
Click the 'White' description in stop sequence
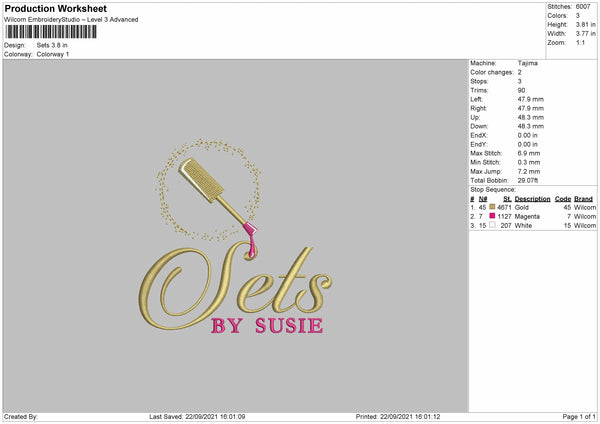(x=523, y=225)
